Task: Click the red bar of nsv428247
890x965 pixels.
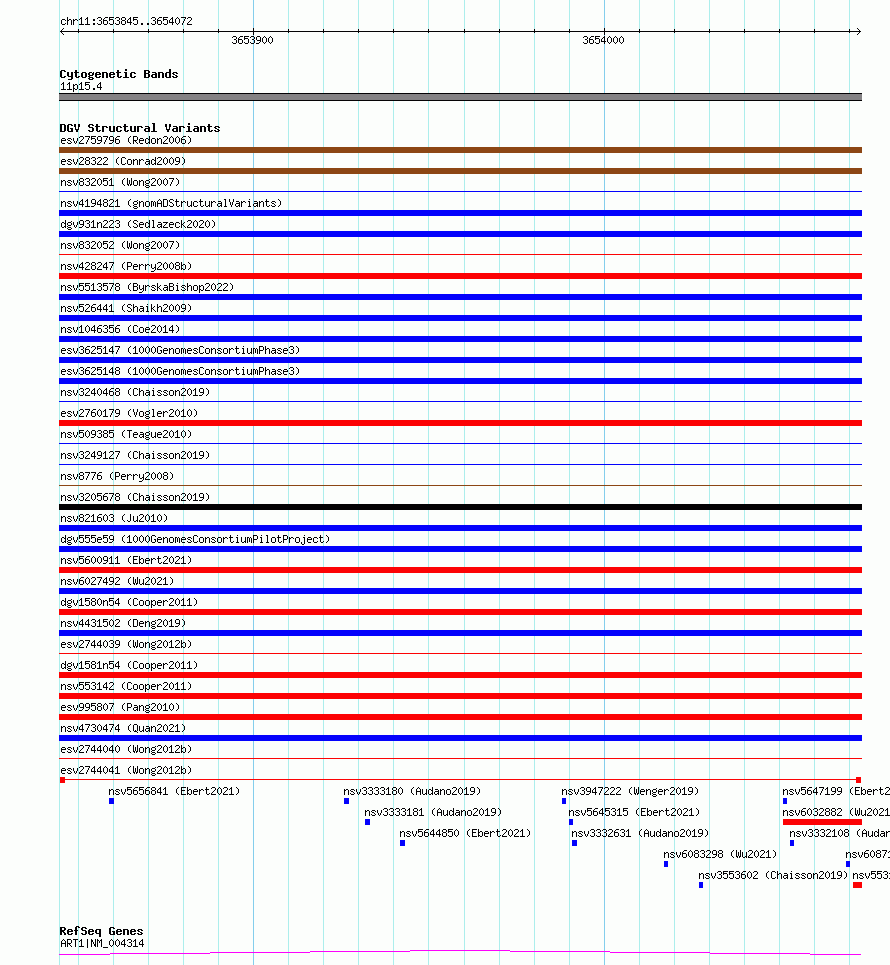Action: [460, 276]
